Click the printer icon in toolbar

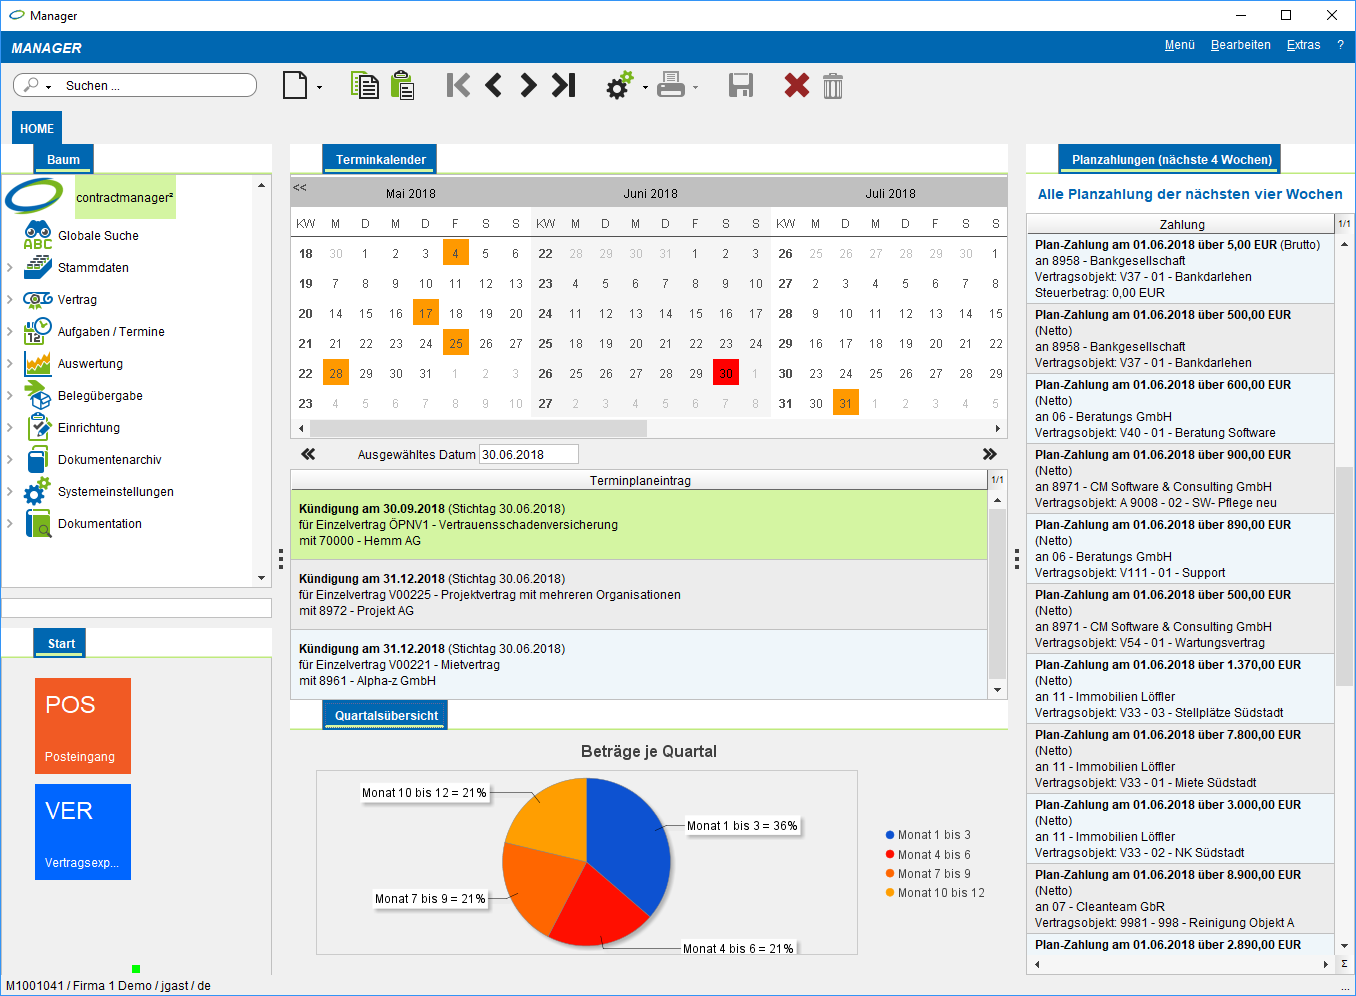click(x=671, y=85)
